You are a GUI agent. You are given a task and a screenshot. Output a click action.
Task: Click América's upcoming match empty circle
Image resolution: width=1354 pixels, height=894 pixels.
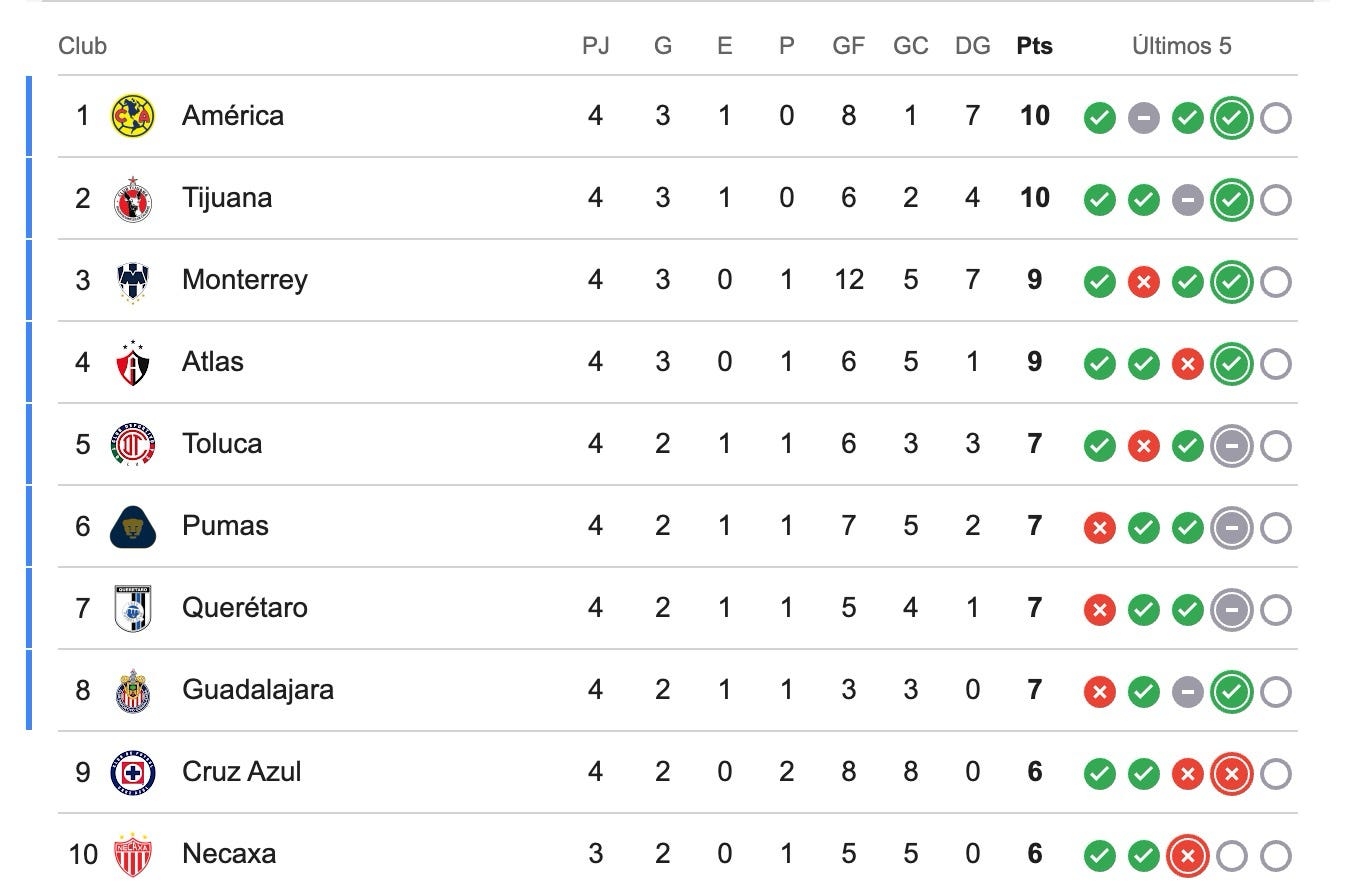[1275, 119]
